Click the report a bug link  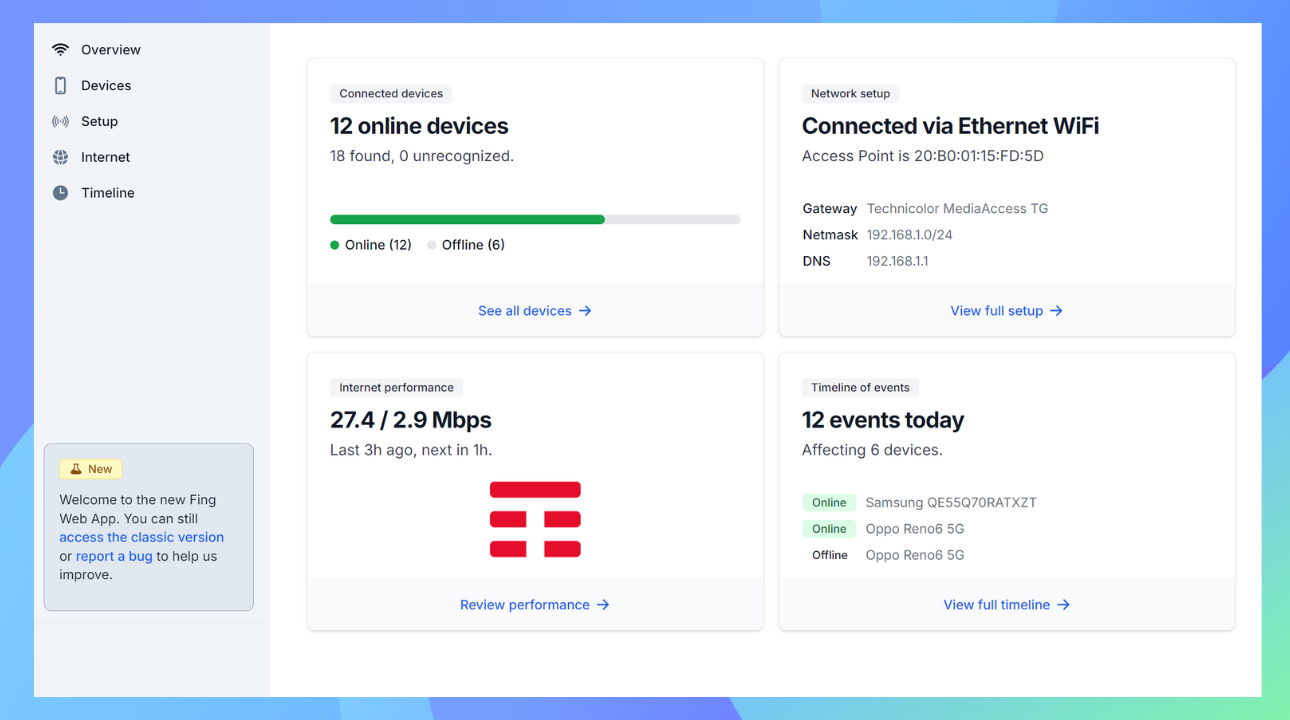[x=114, y=556]
